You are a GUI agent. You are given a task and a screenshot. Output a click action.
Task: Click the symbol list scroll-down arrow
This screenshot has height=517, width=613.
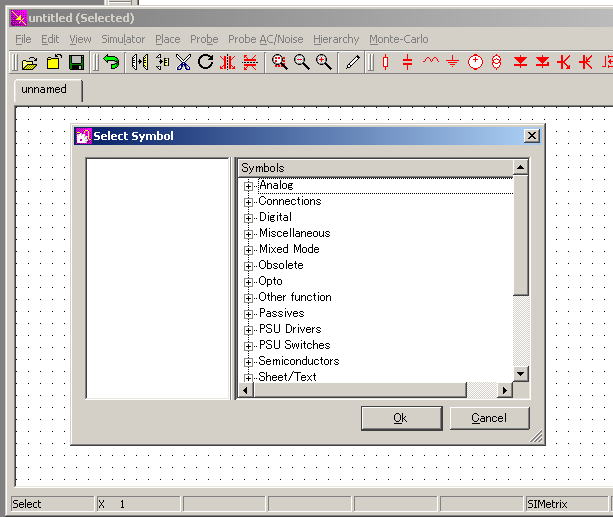tap(520, 374)
